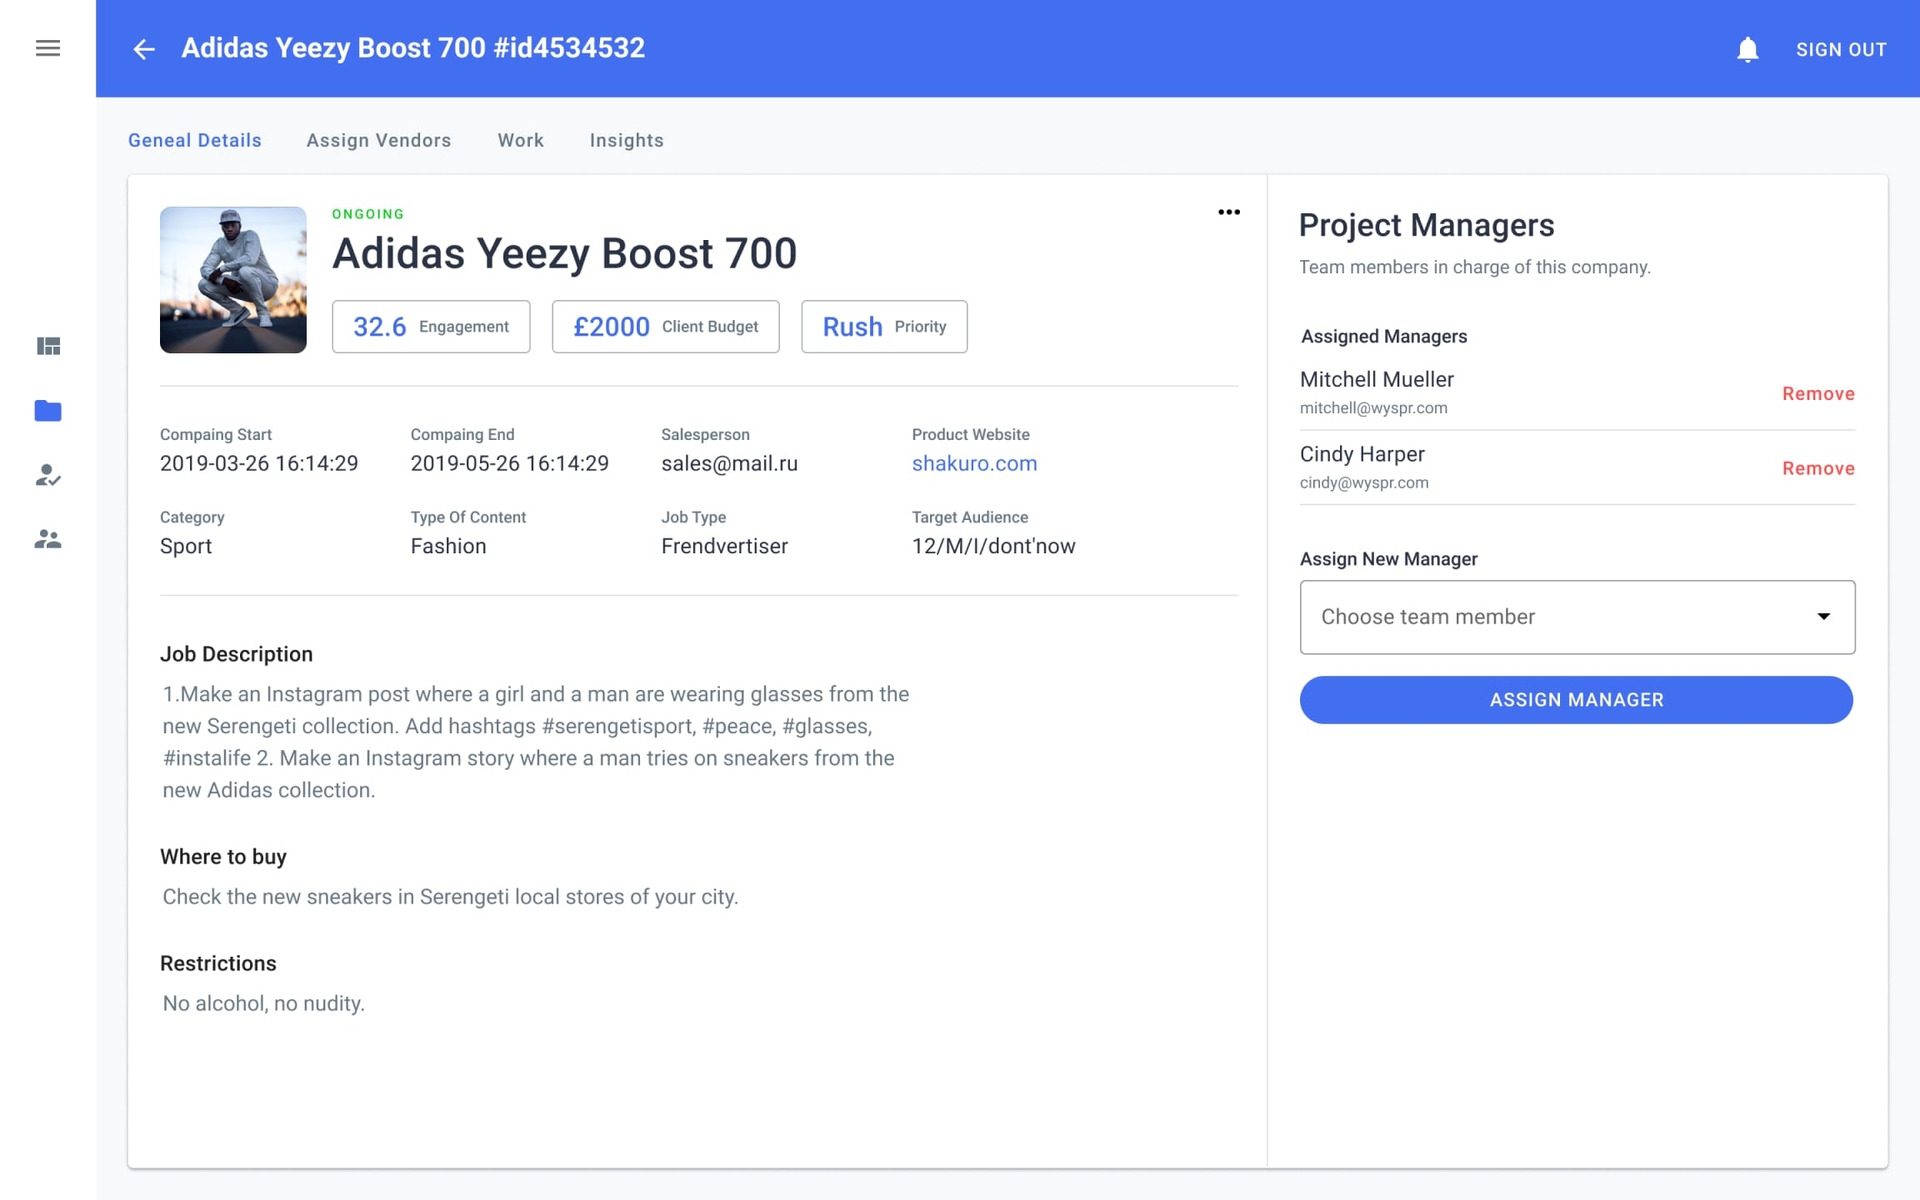Click the ASSIGN MANAGER button
1920x1200 pixels.
point(1576,700)
